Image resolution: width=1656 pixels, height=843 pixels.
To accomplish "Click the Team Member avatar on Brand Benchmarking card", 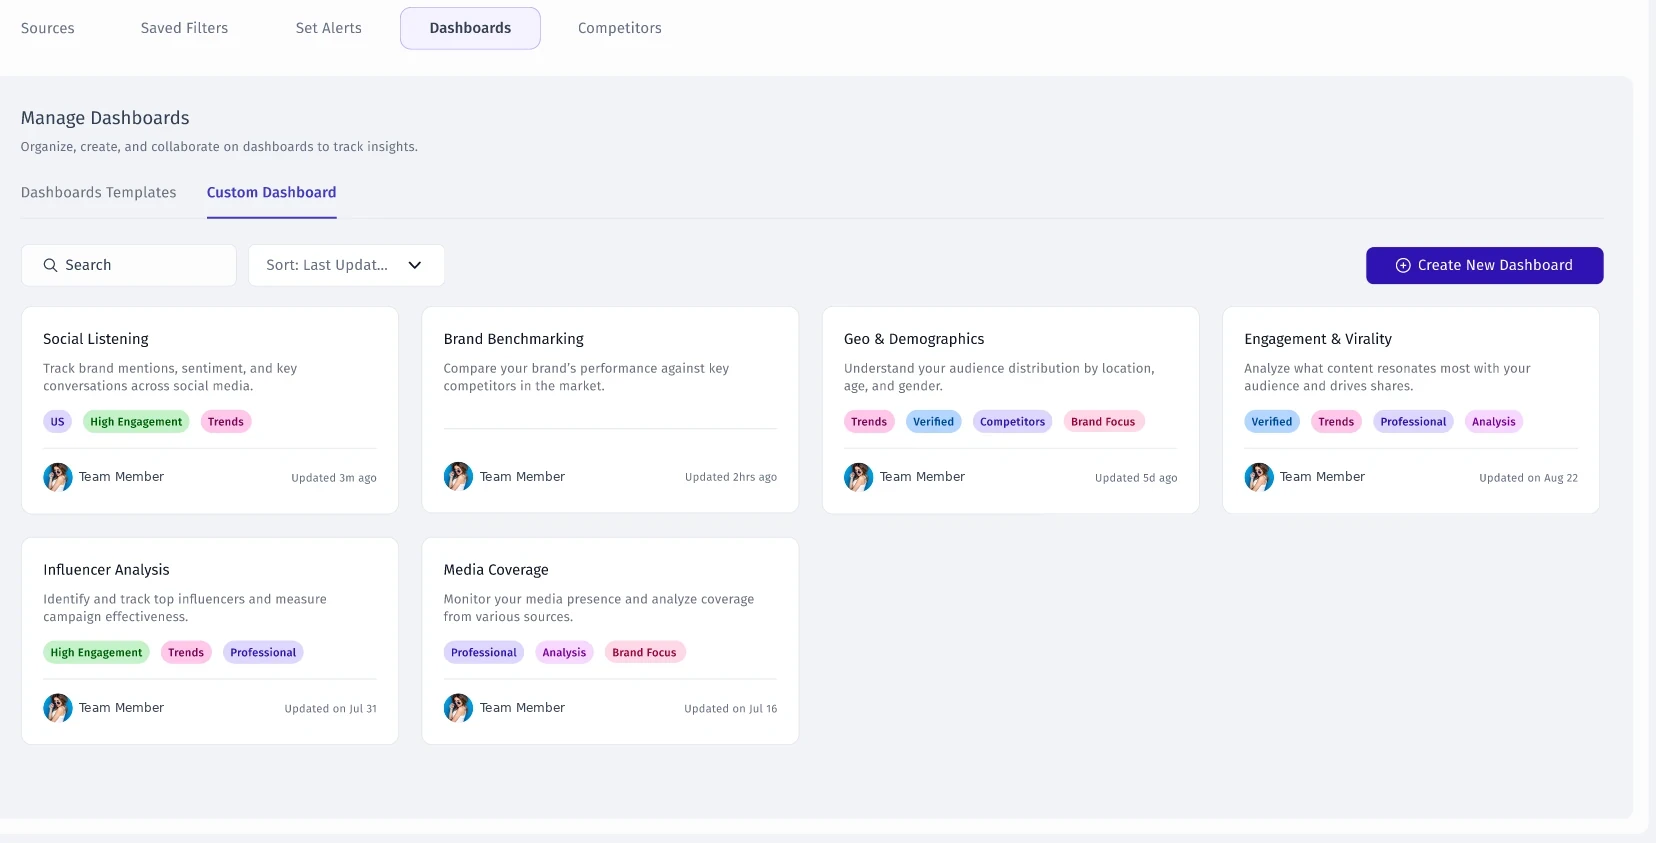I will pos(458,477).
